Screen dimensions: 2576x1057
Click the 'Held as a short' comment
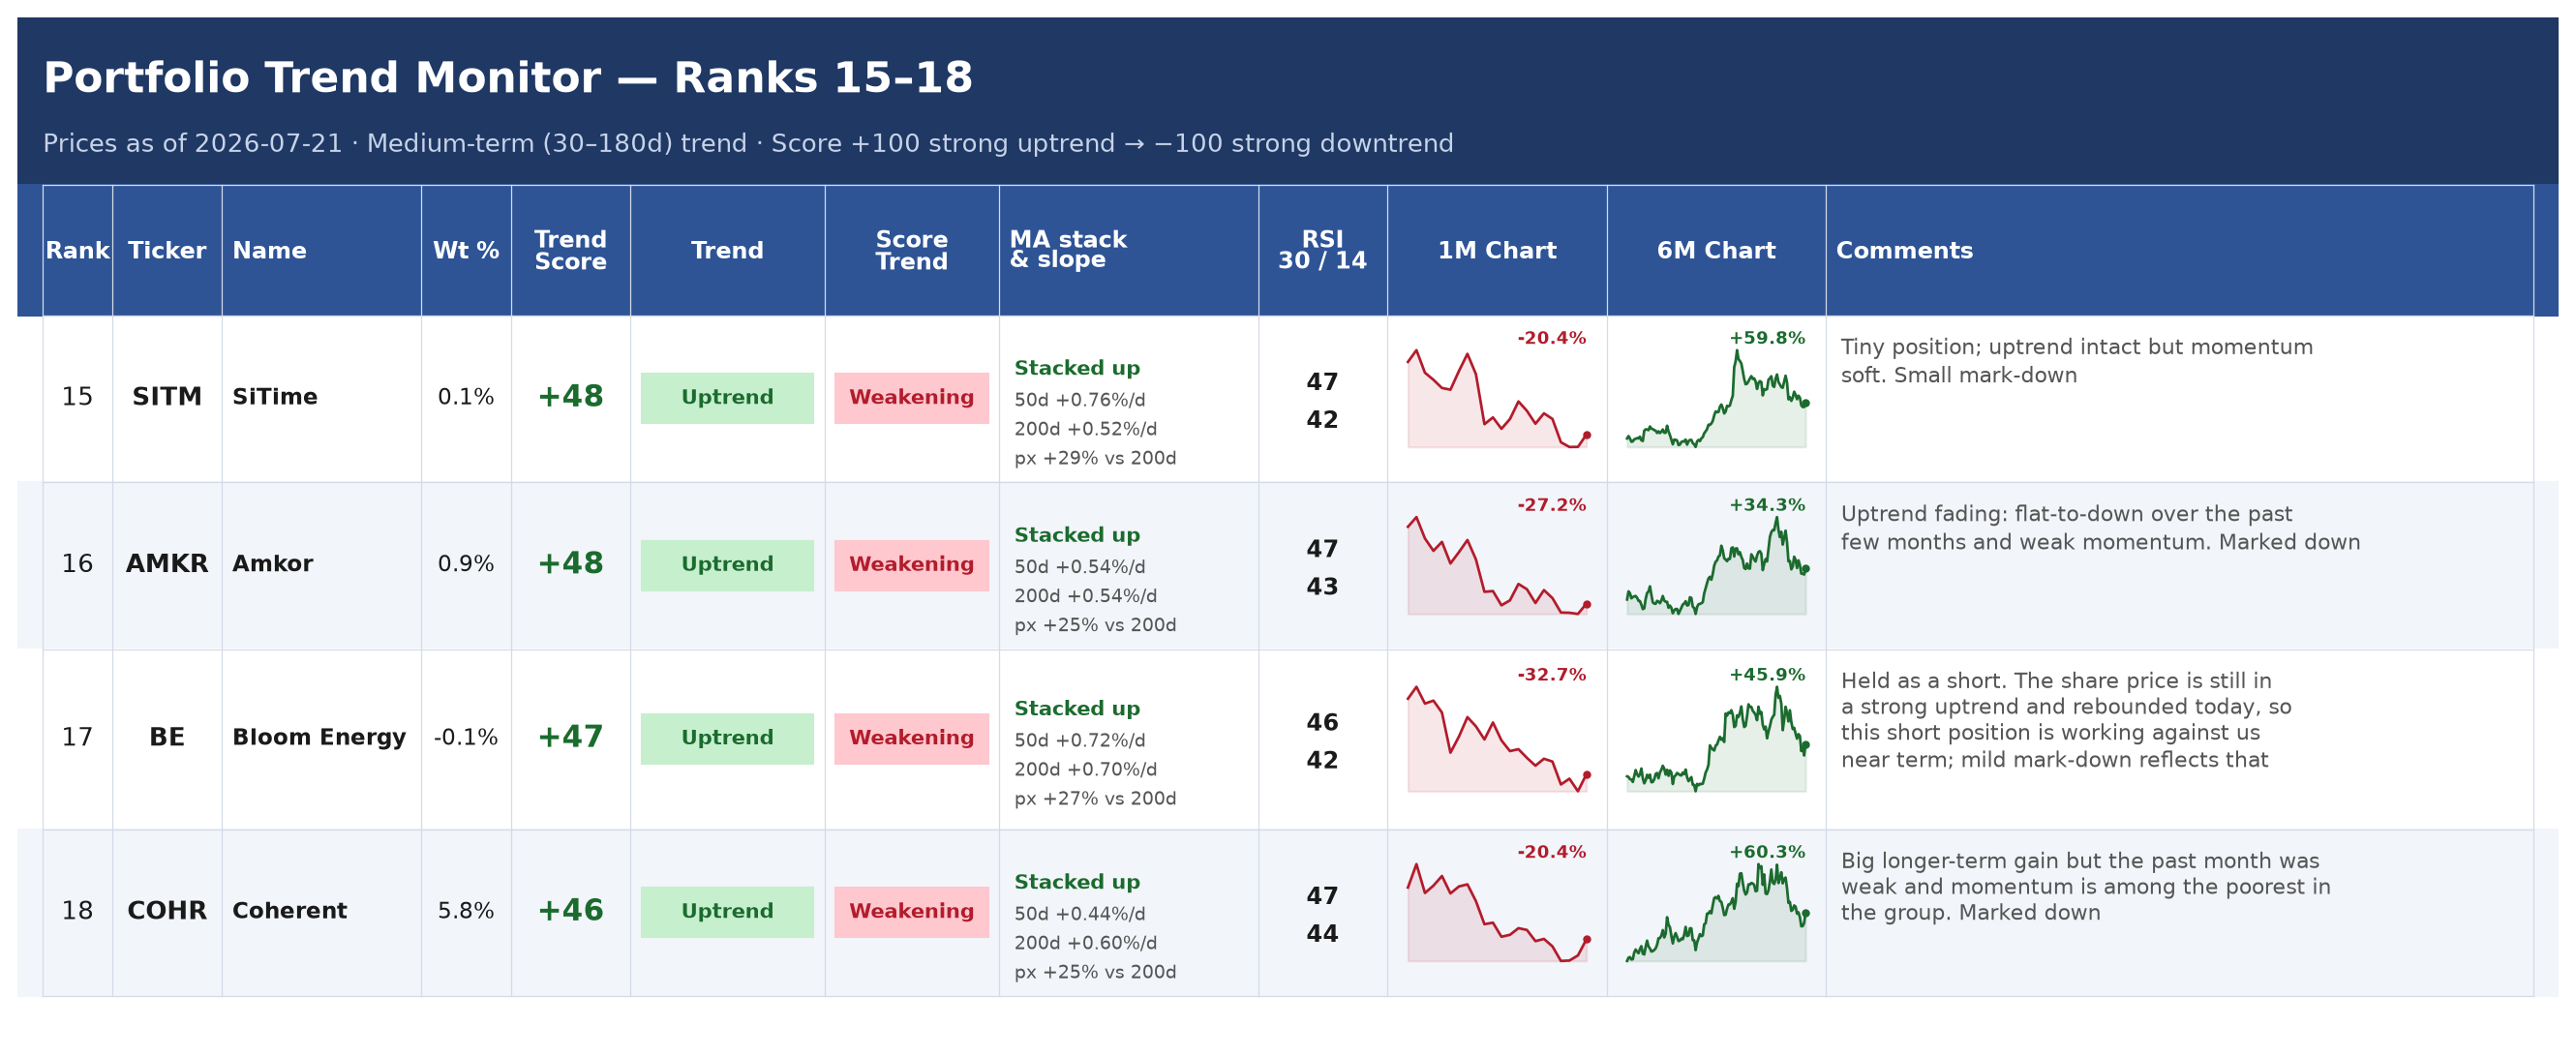tap(2066, 720)
